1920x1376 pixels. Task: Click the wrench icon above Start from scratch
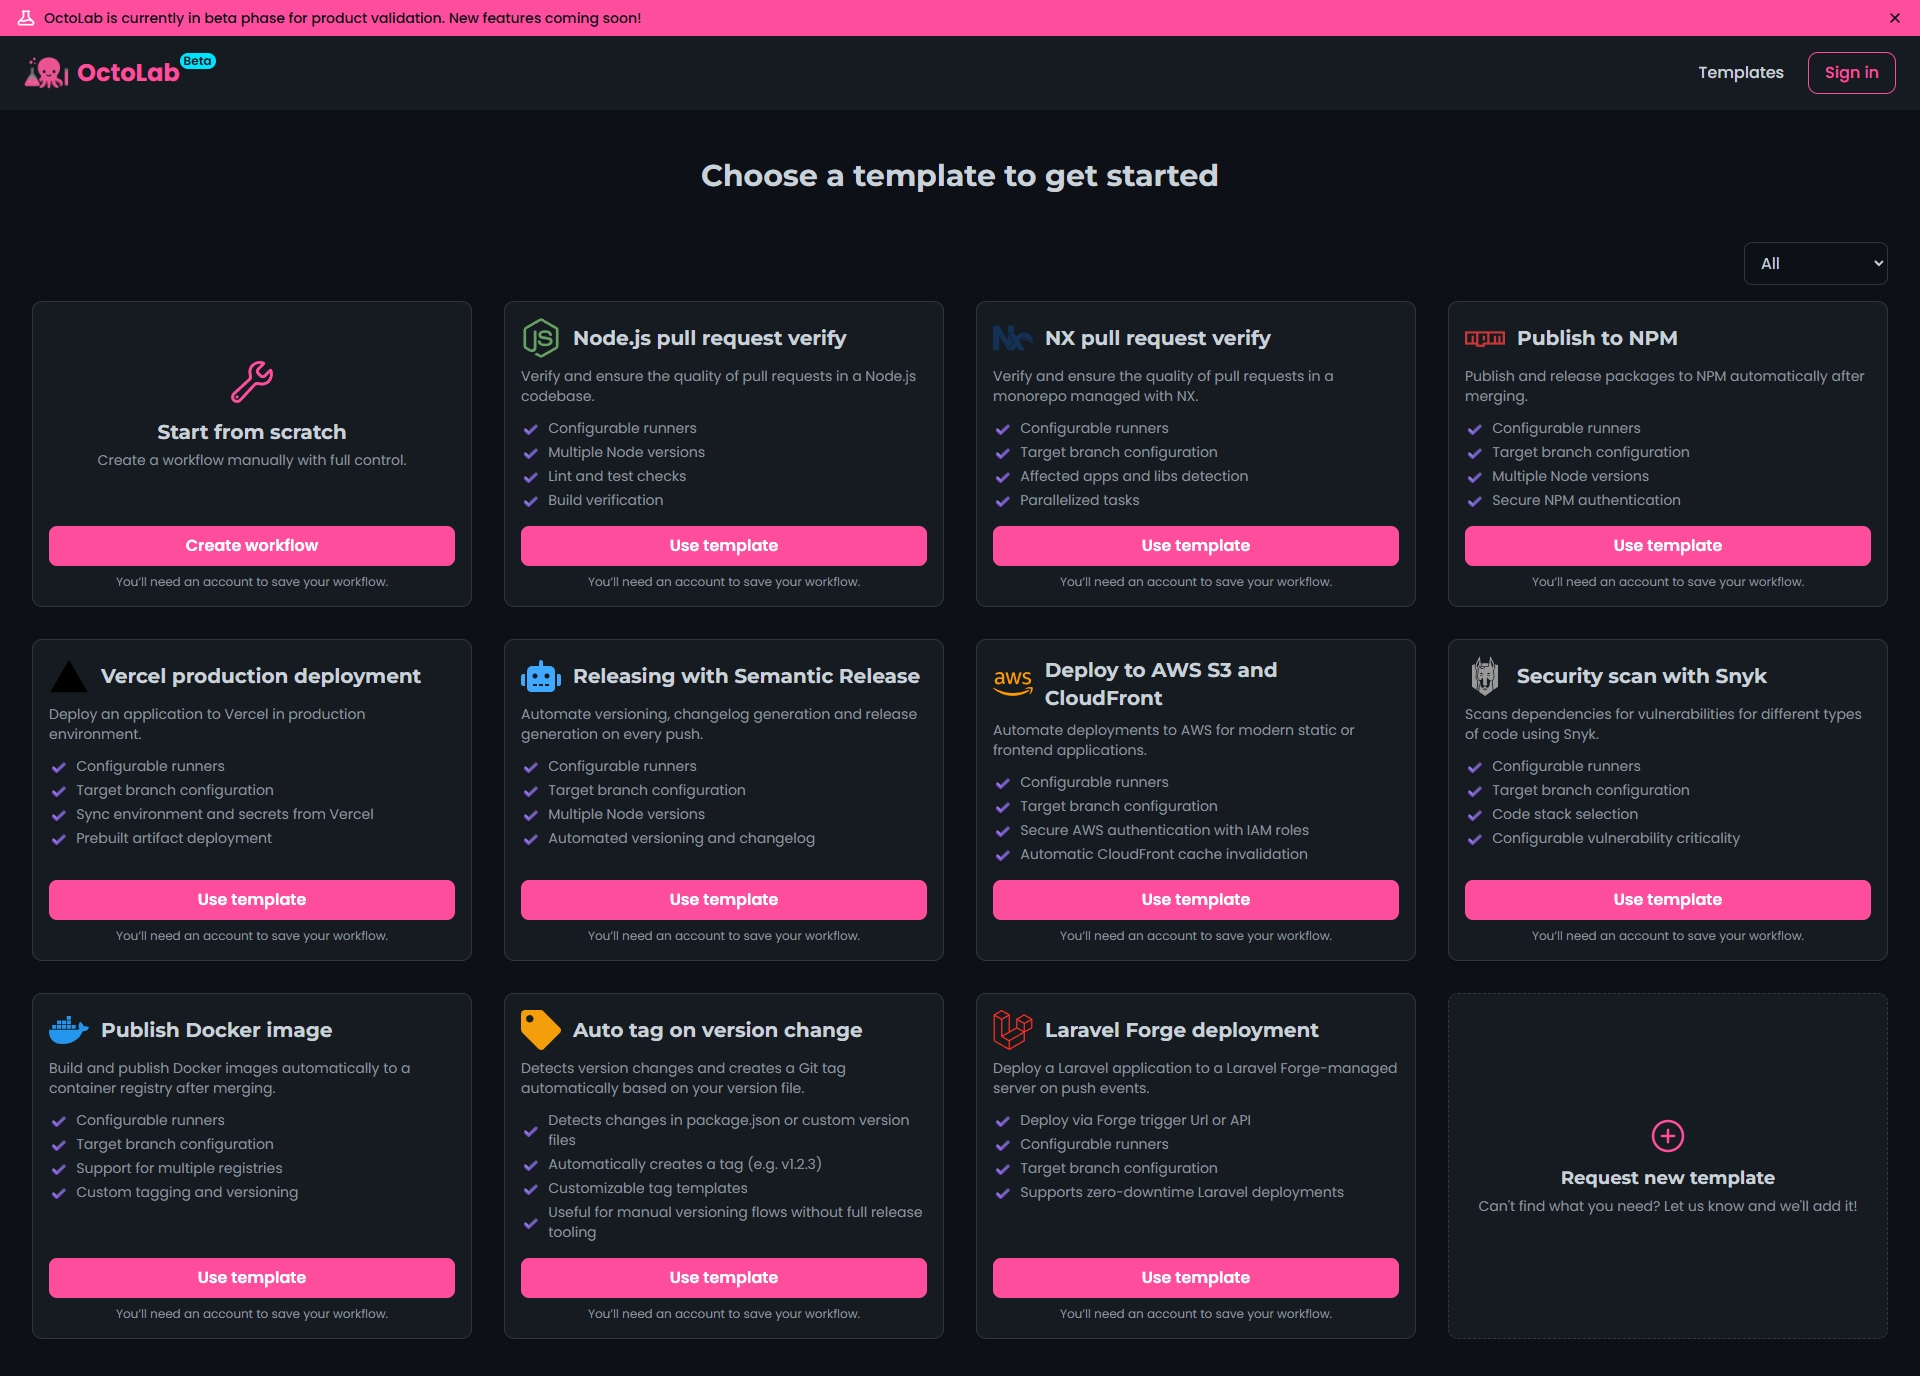[x=252, y=382]
